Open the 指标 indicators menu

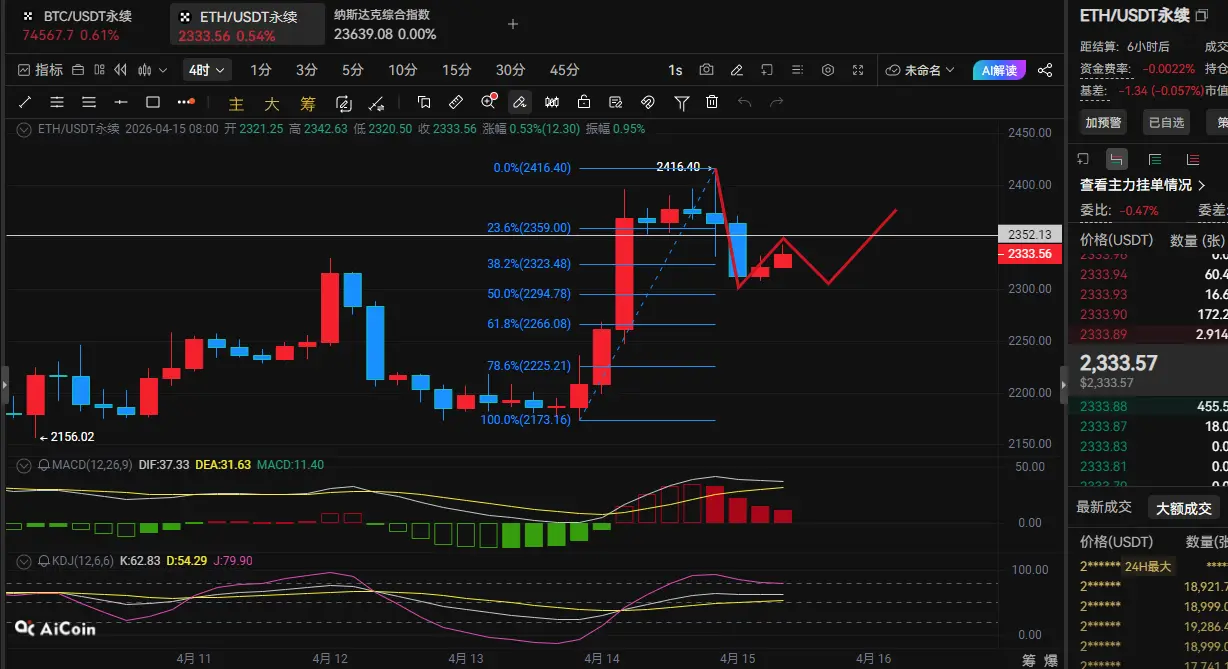pos(41,70)
